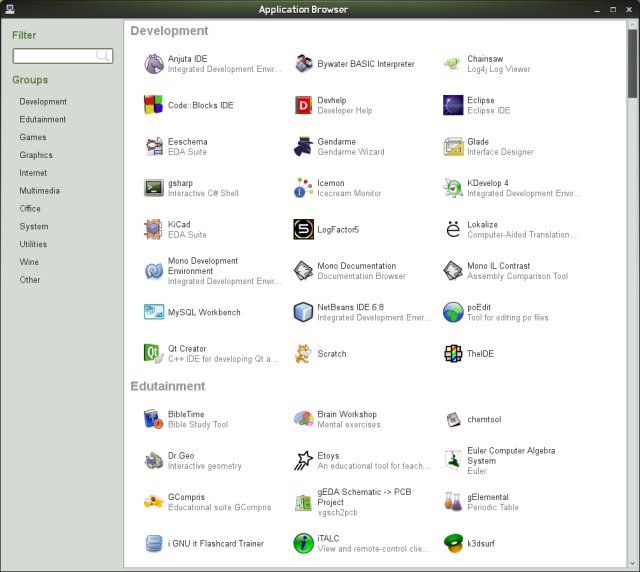Click the scrollbar up arrow
The image size is (640, 572).
coord(632,25)
